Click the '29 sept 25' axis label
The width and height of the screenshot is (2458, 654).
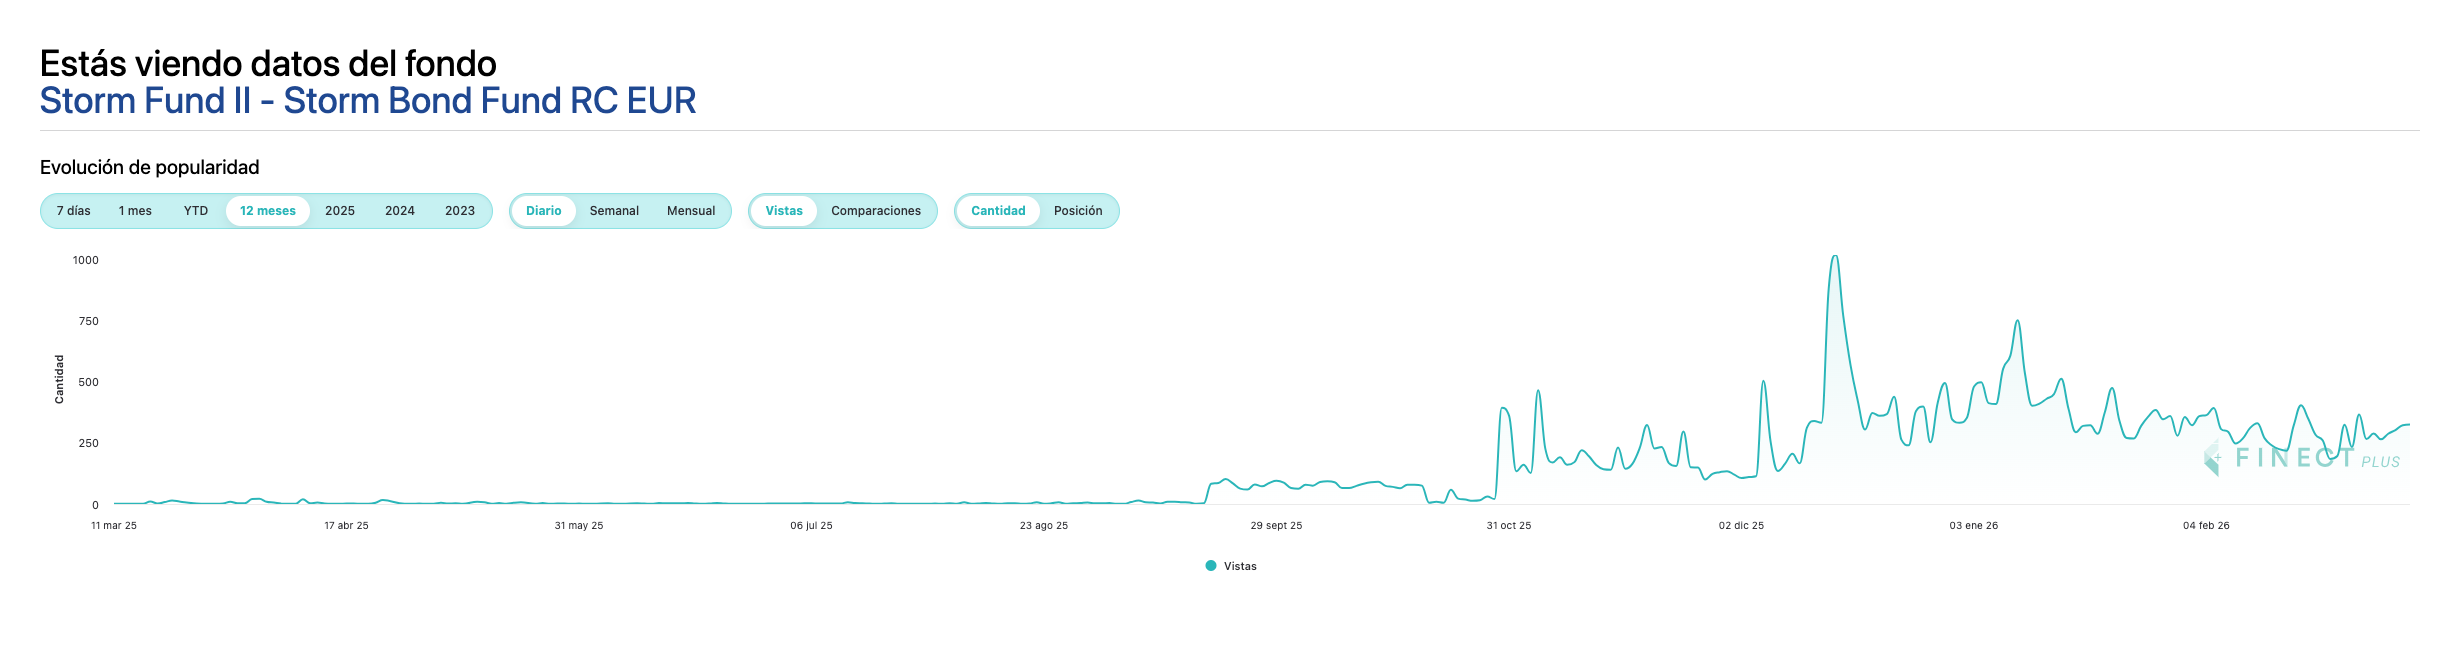tap(1276, 526)
